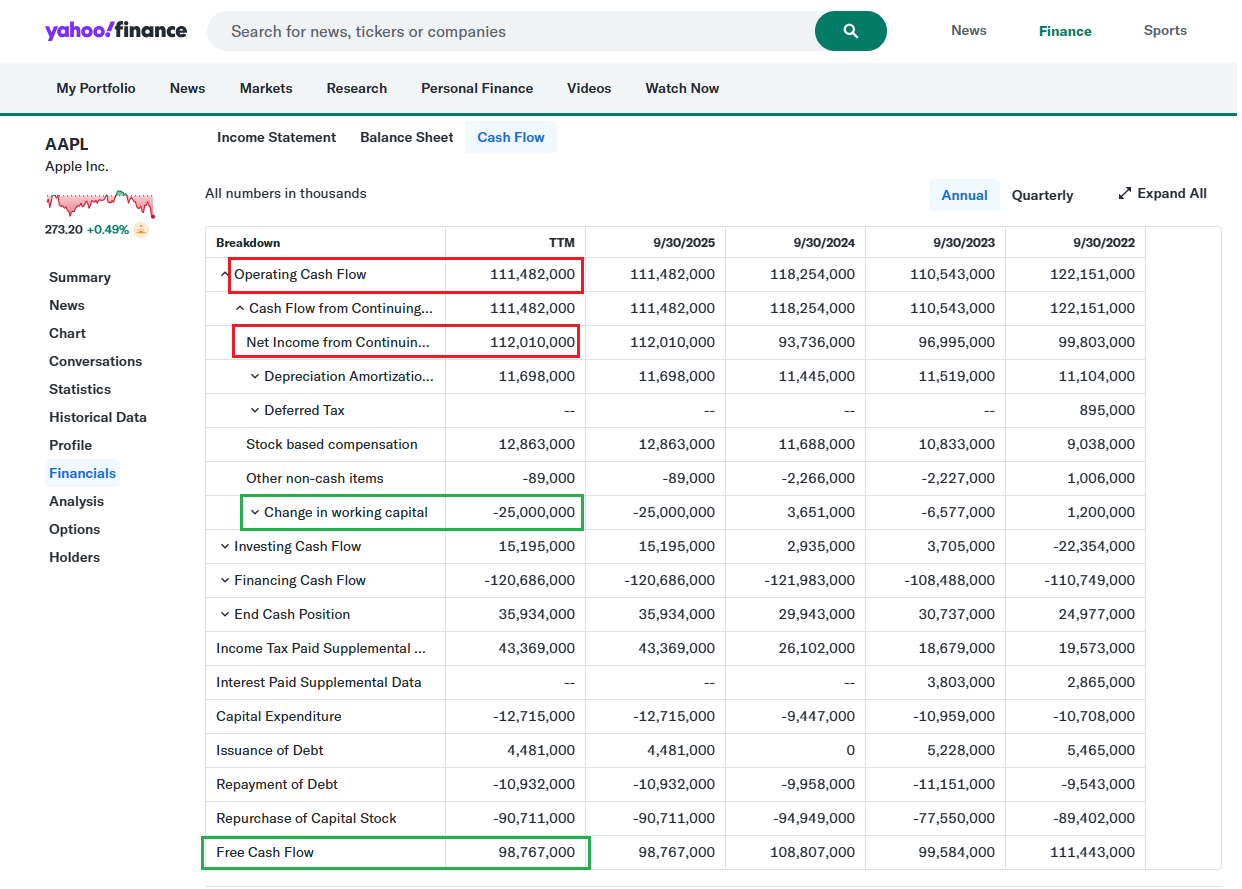Open the Sports link in top header

(x=1165, y=30)
